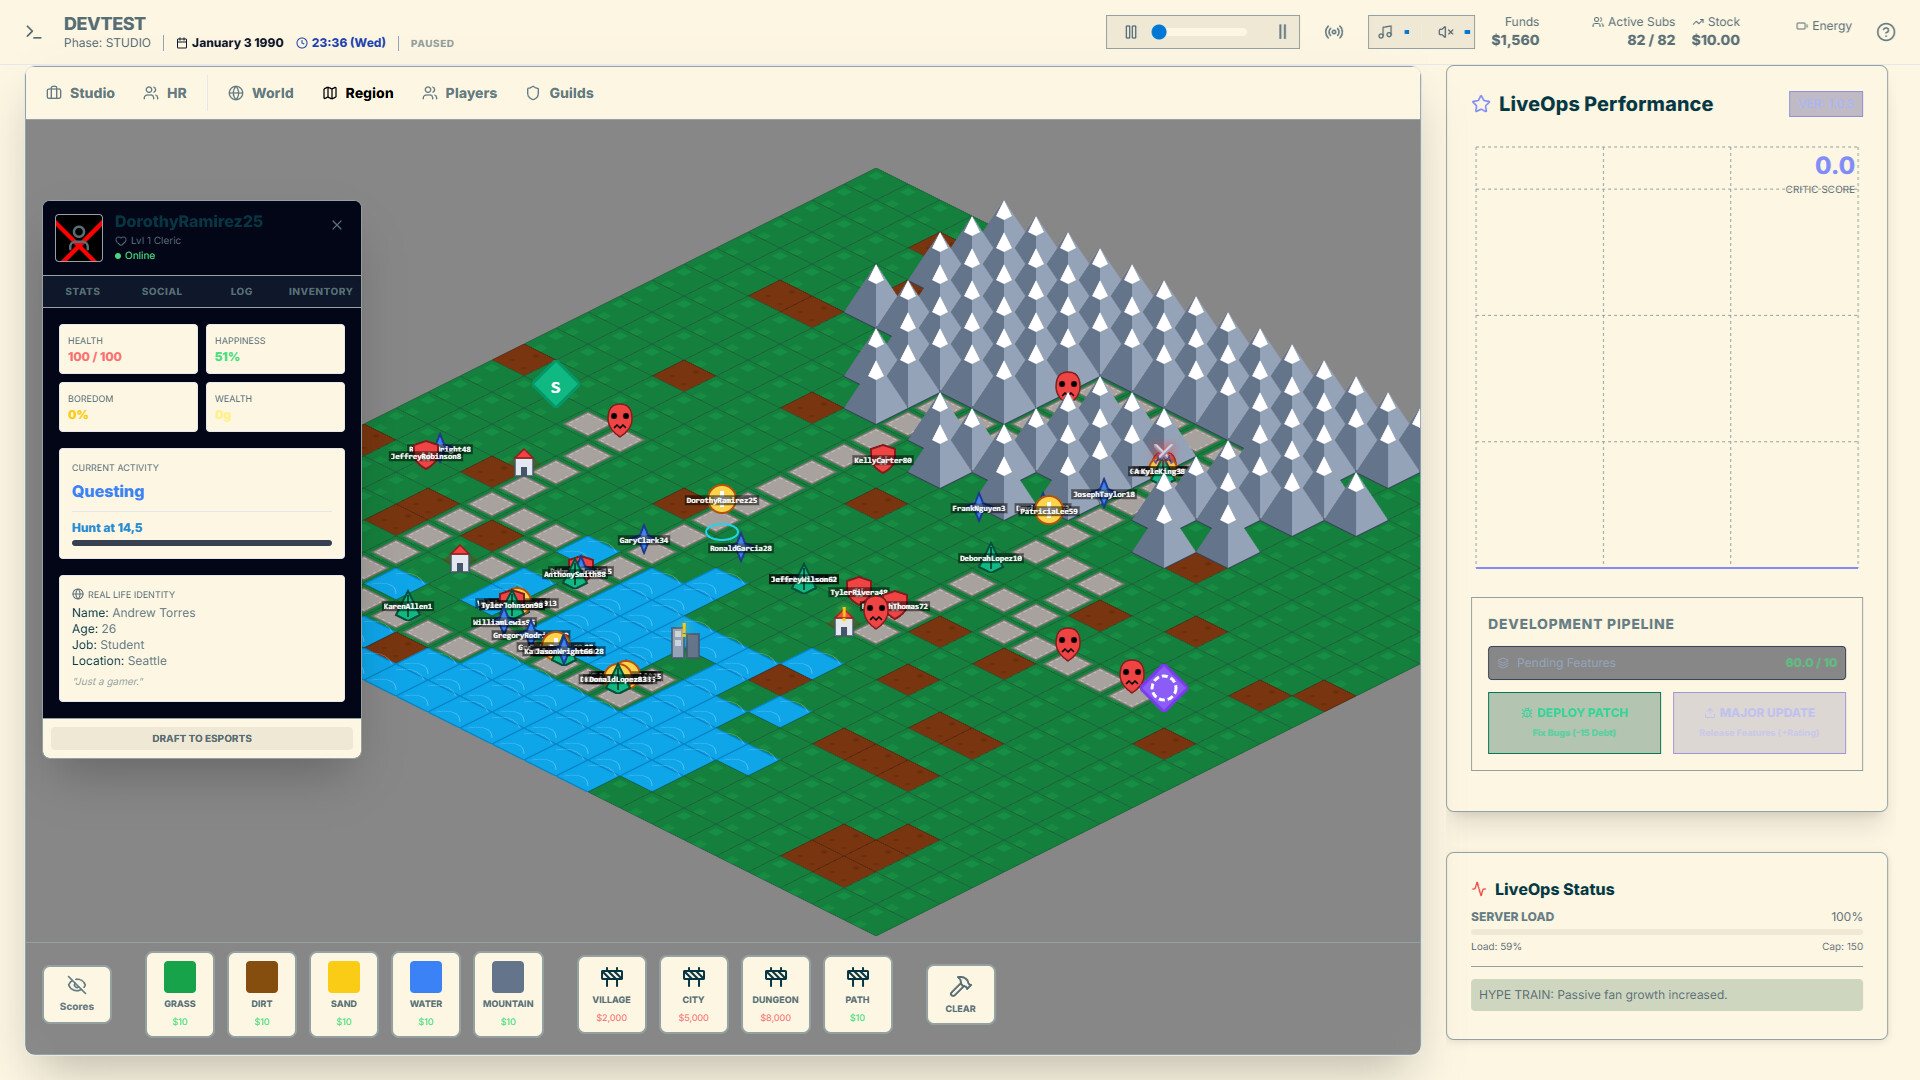Toggle Scores visibility on the map

[76, 994]
